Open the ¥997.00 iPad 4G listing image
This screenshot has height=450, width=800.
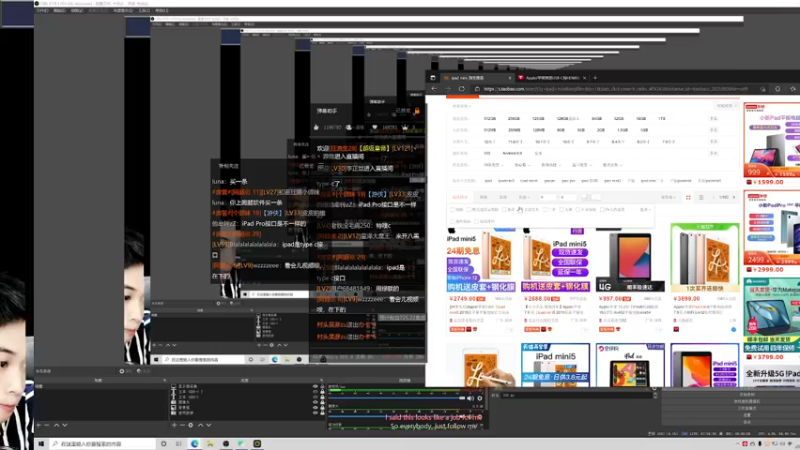coord(630,260)
